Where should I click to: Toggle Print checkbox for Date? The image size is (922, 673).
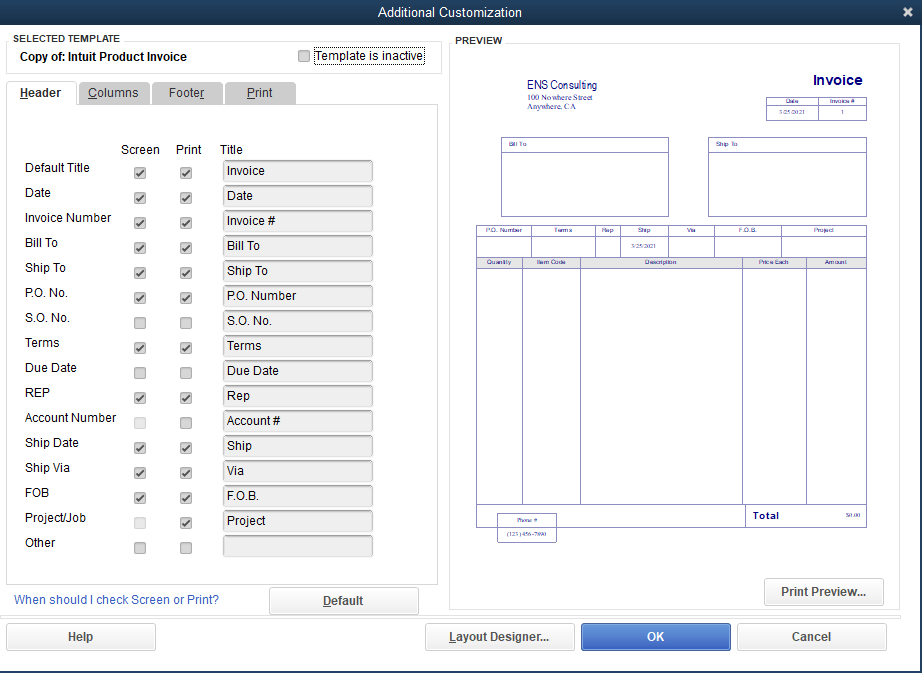coord(186,198)
